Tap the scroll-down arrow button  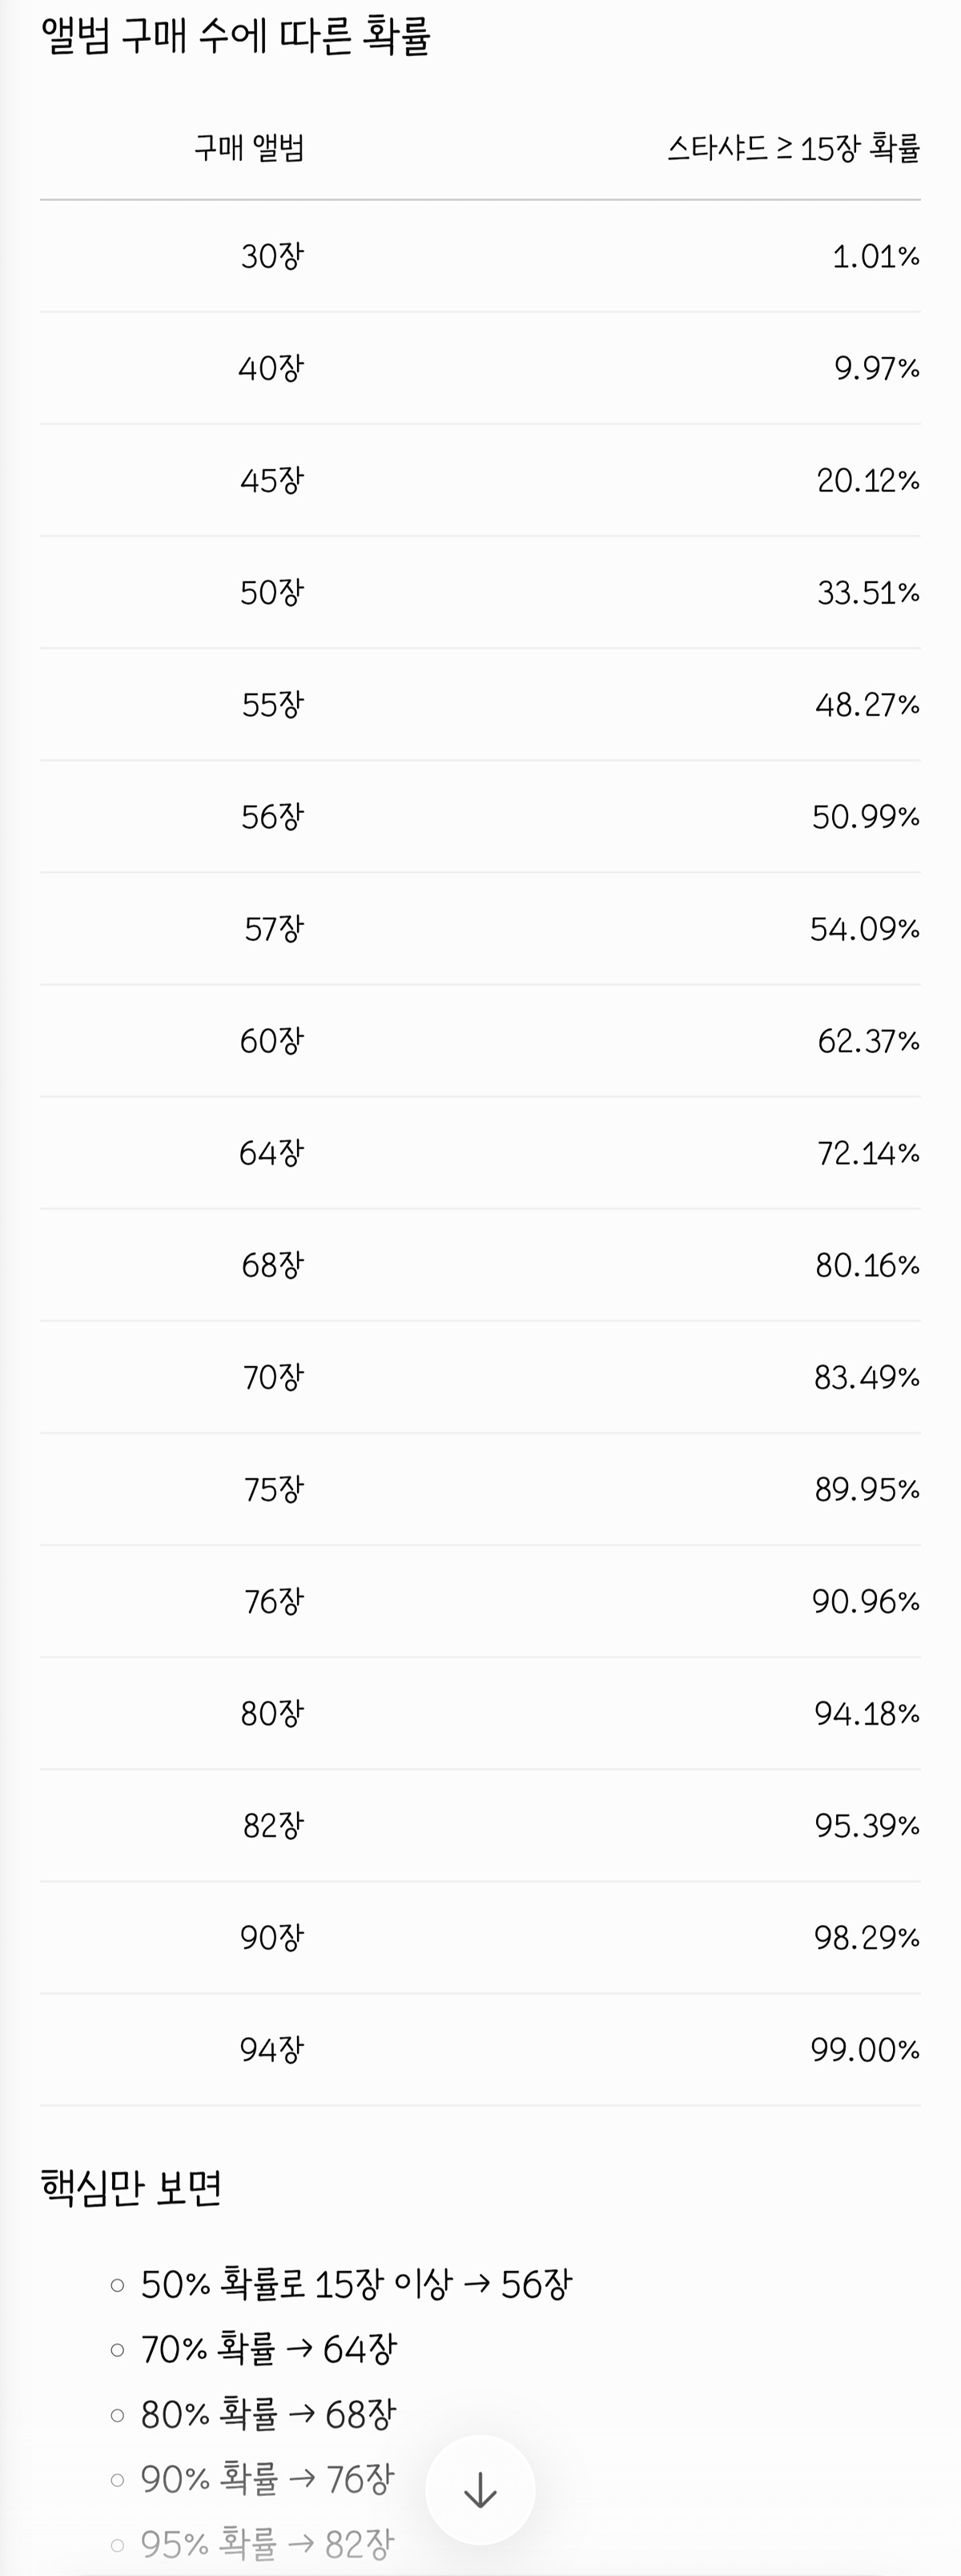click(x=480, y=2489)
